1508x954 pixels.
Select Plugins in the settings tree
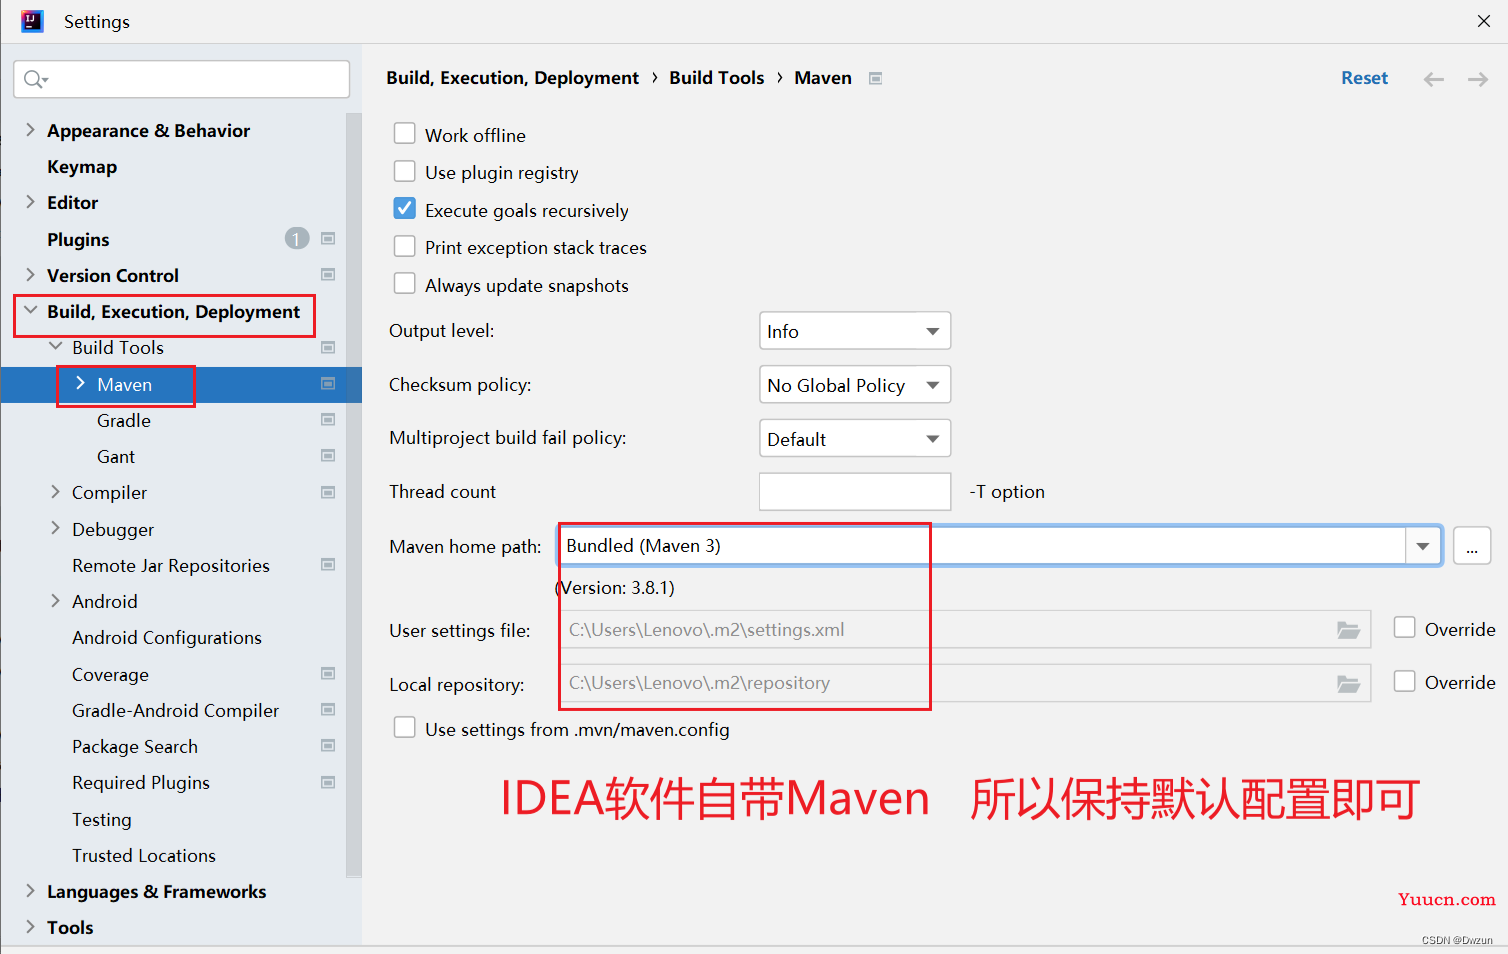pyautogui.click(x=78, y=240)
